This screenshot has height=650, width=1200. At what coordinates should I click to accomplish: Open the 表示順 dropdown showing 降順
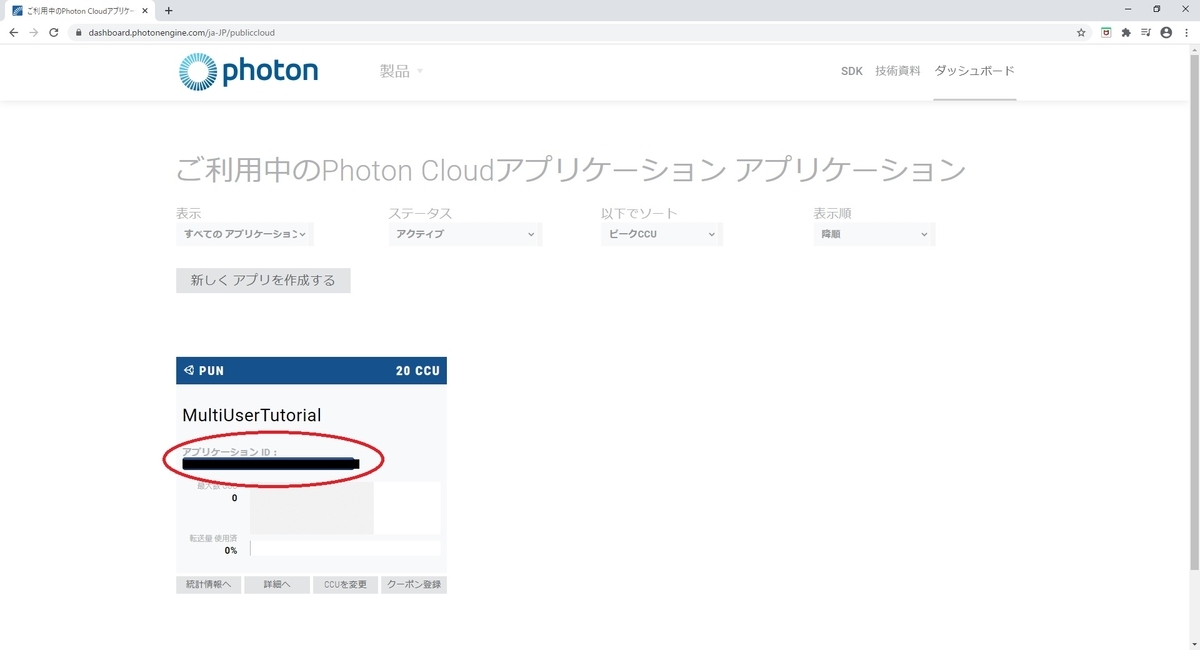pyautogui.click(x=874, y=234)
